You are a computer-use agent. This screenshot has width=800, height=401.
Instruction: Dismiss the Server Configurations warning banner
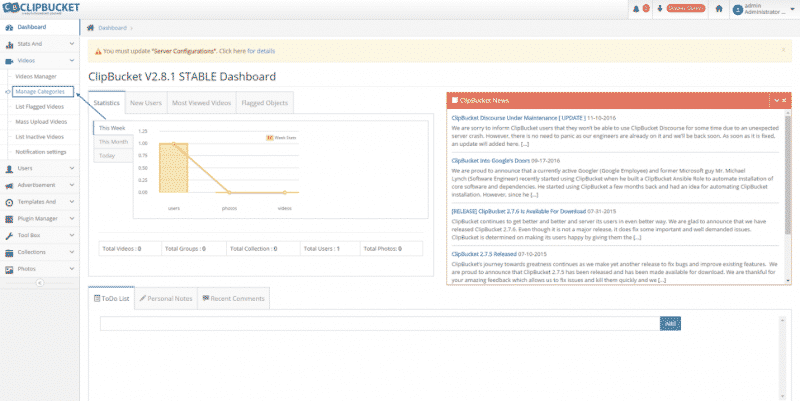782,49
